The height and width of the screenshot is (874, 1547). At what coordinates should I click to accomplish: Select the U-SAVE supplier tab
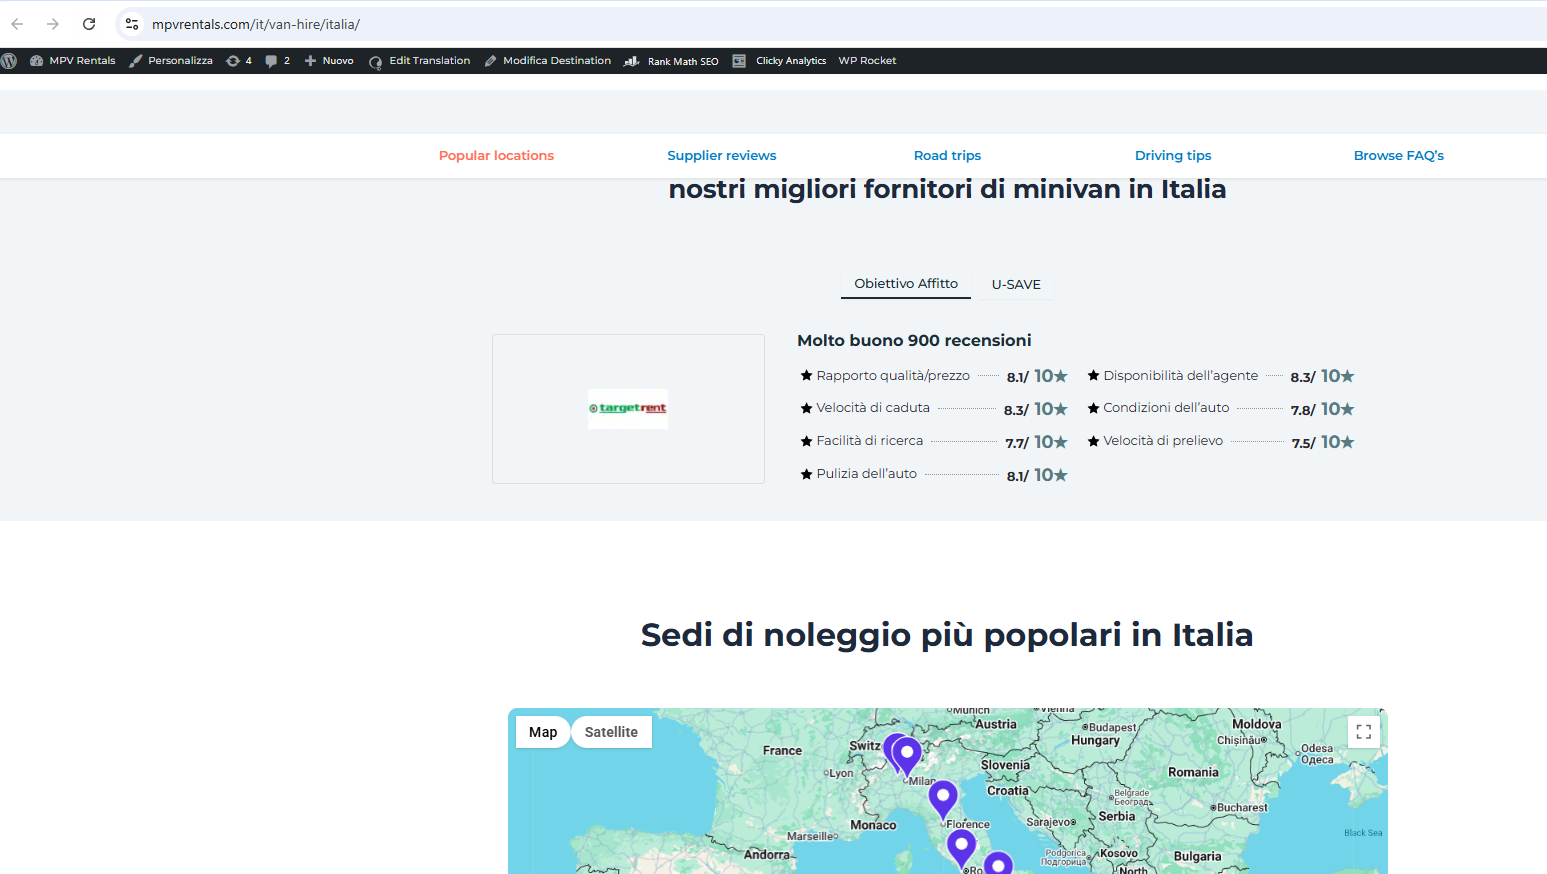click(1016, 284)
